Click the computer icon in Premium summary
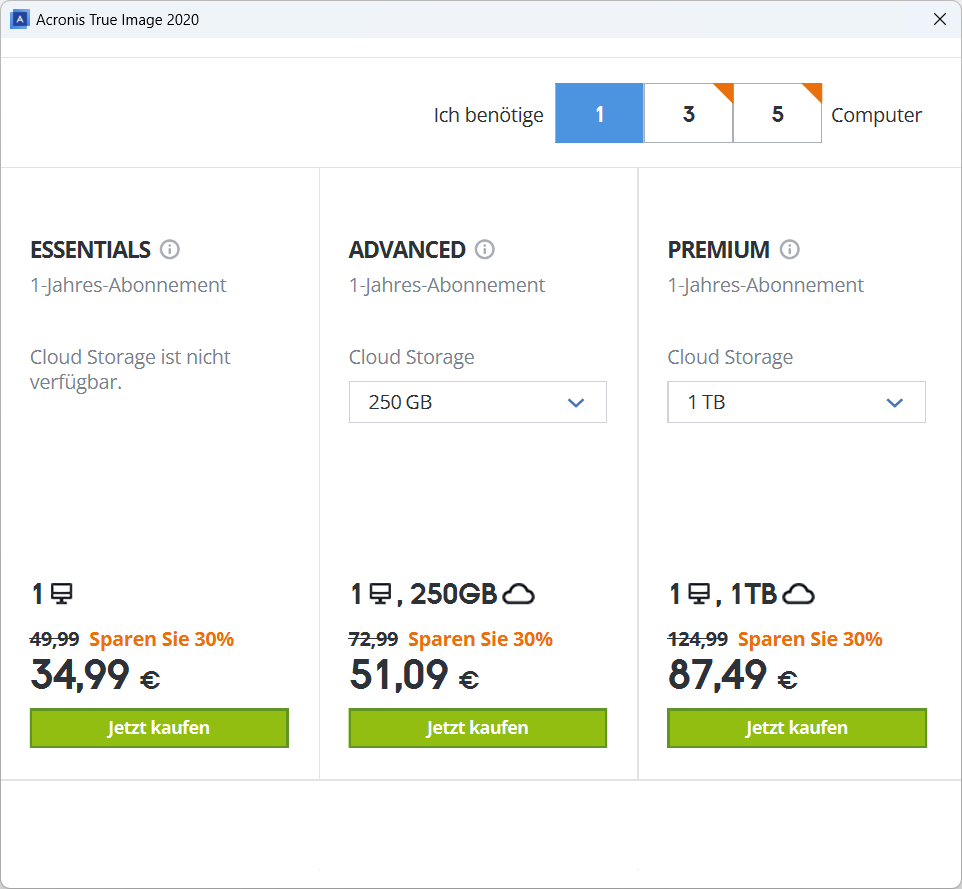 coord(699,595)
